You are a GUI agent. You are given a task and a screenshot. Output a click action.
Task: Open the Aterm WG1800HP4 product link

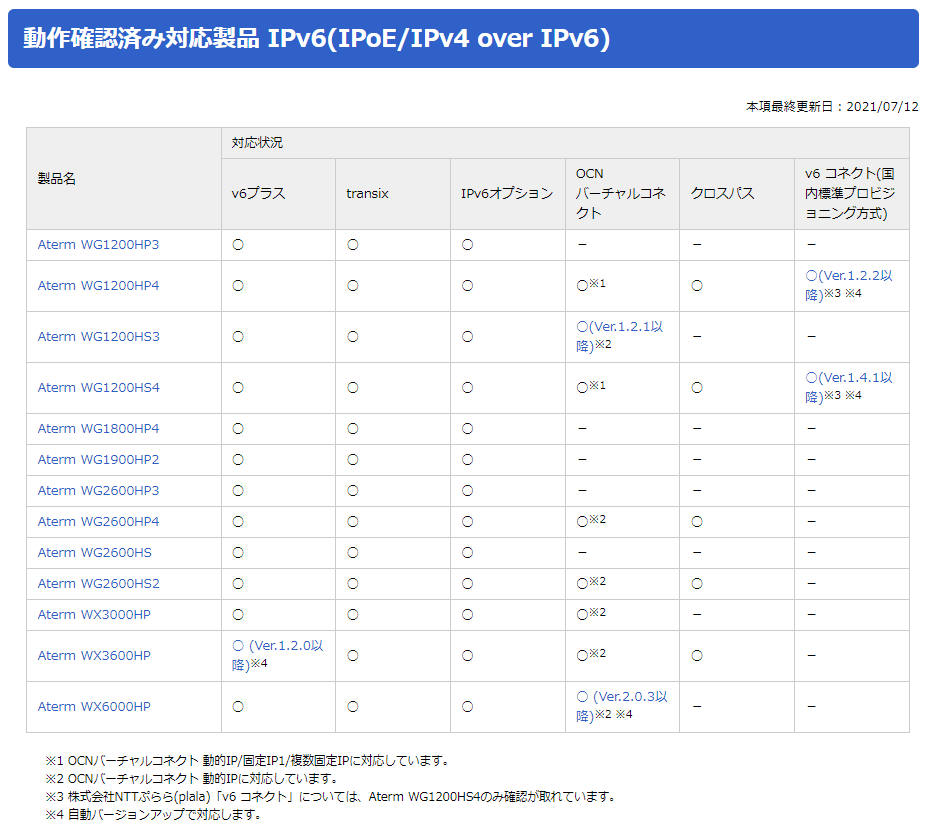tap(98, 429)
